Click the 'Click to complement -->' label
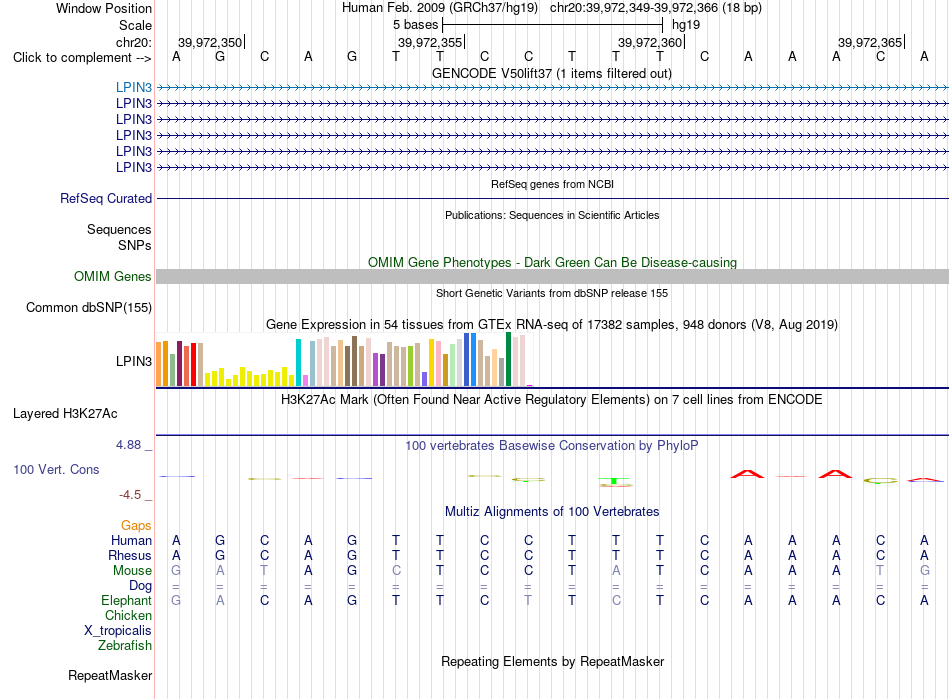950x699 pixels. 82,58
